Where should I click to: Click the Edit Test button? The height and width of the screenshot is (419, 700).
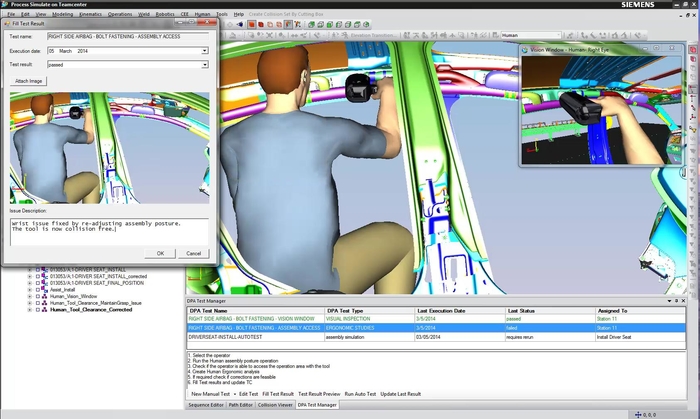coord(248,394)
